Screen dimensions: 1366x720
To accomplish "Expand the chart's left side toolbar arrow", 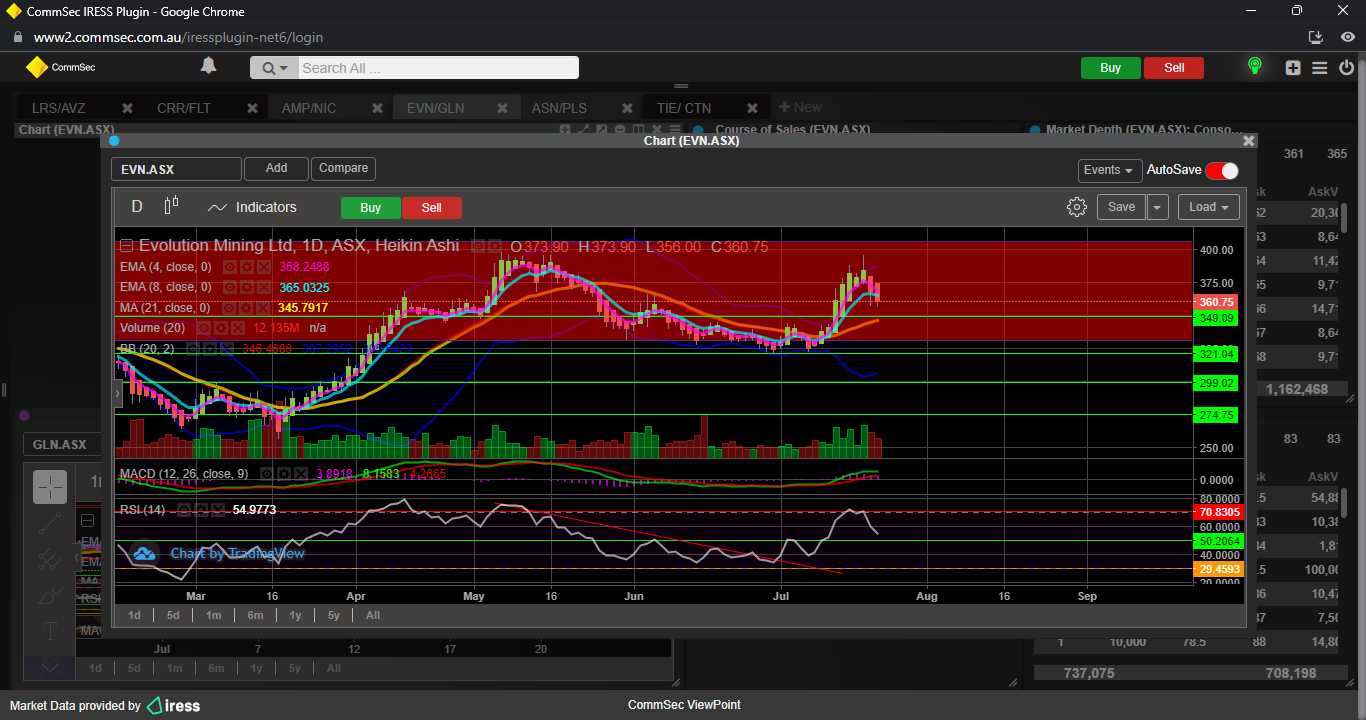I will (x=117, y=394).
